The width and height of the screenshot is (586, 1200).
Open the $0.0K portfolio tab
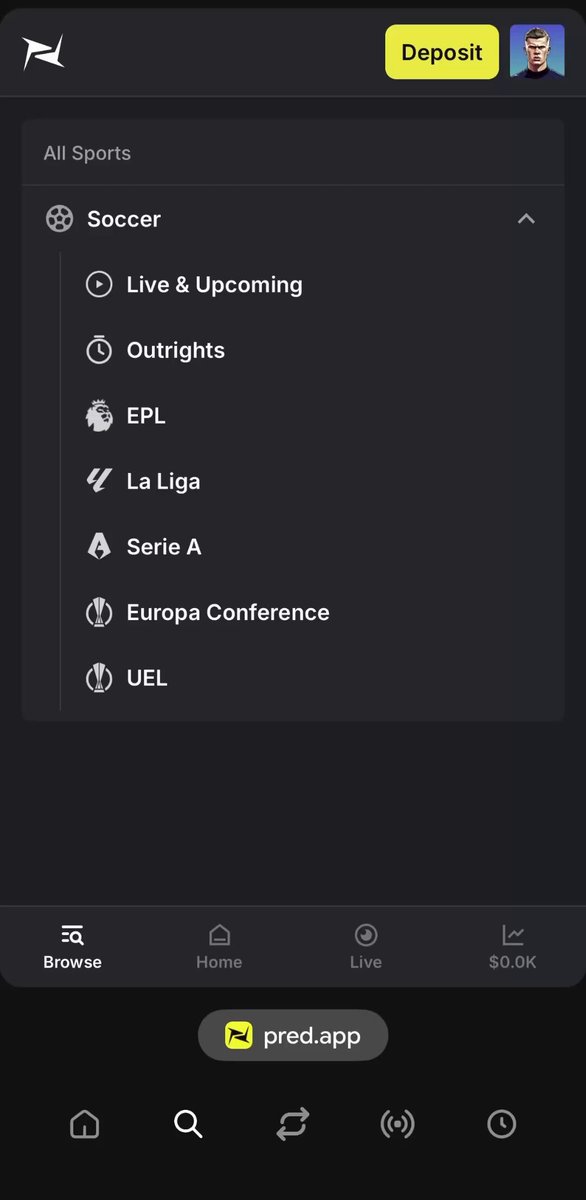pyautogui.click(x=513, y=947)
